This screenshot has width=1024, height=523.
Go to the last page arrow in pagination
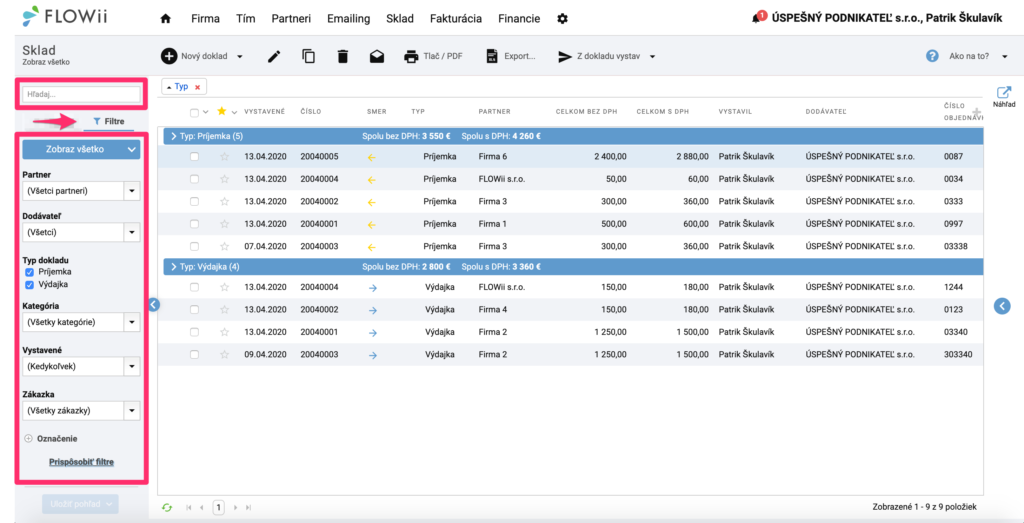pyautogui.click(x=248, y=507)
